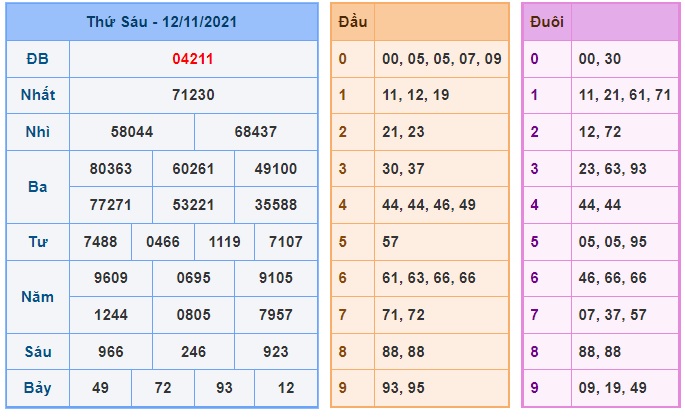Click the first prize number 71230

193,95
